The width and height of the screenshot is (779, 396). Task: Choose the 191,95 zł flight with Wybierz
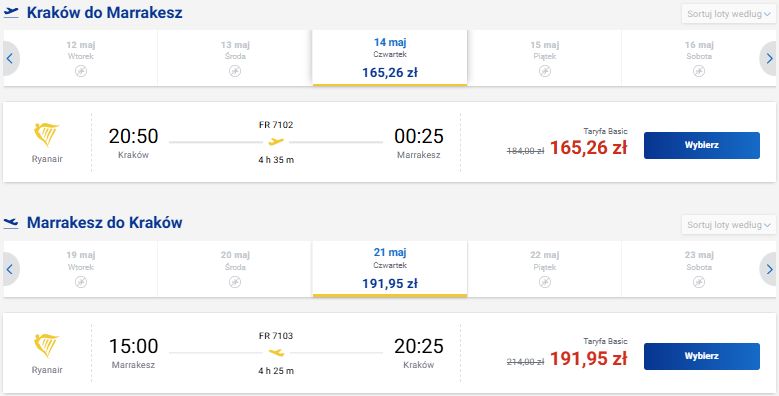click(x=701, y=356)
